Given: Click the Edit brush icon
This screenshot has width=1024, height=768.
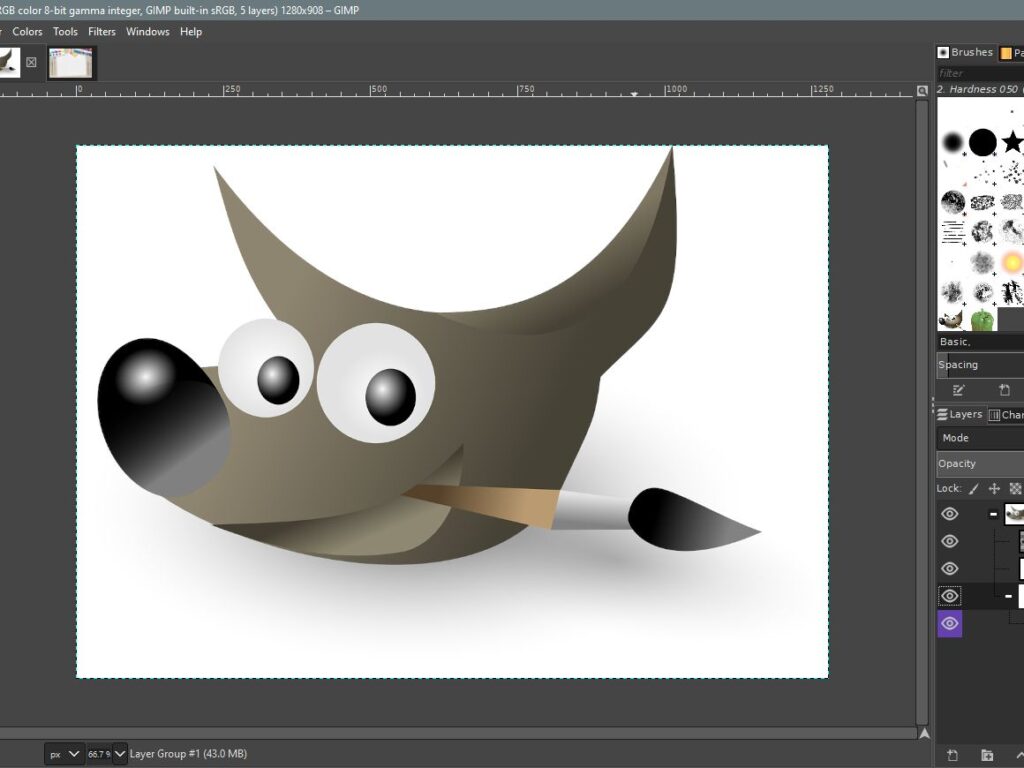Looking at the screenshot, I should tap(958, 391).
